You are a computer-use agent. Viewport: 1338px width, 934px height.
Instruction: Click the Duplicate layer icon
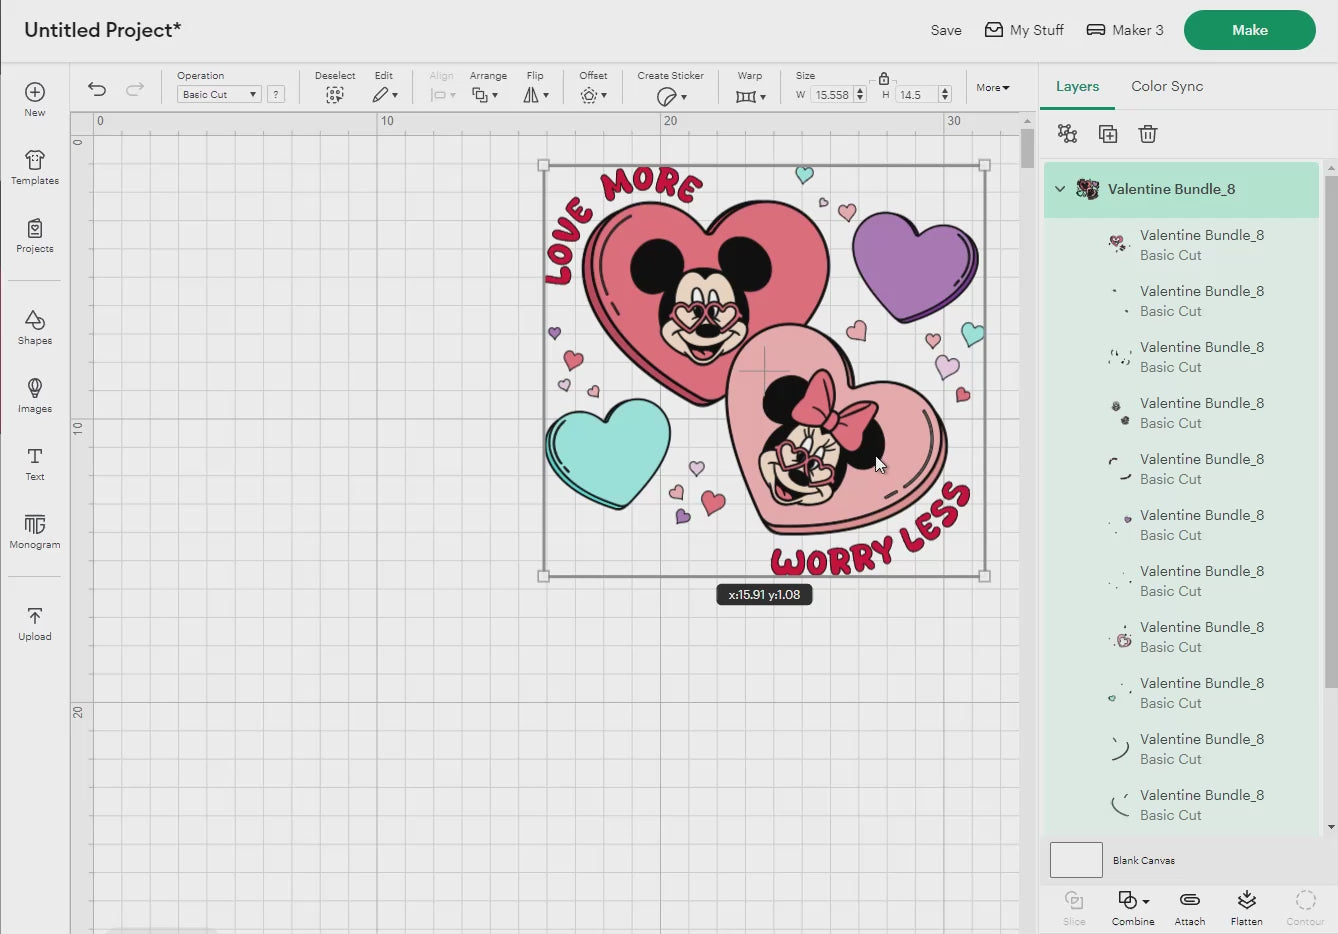(x=1107, y=134)
